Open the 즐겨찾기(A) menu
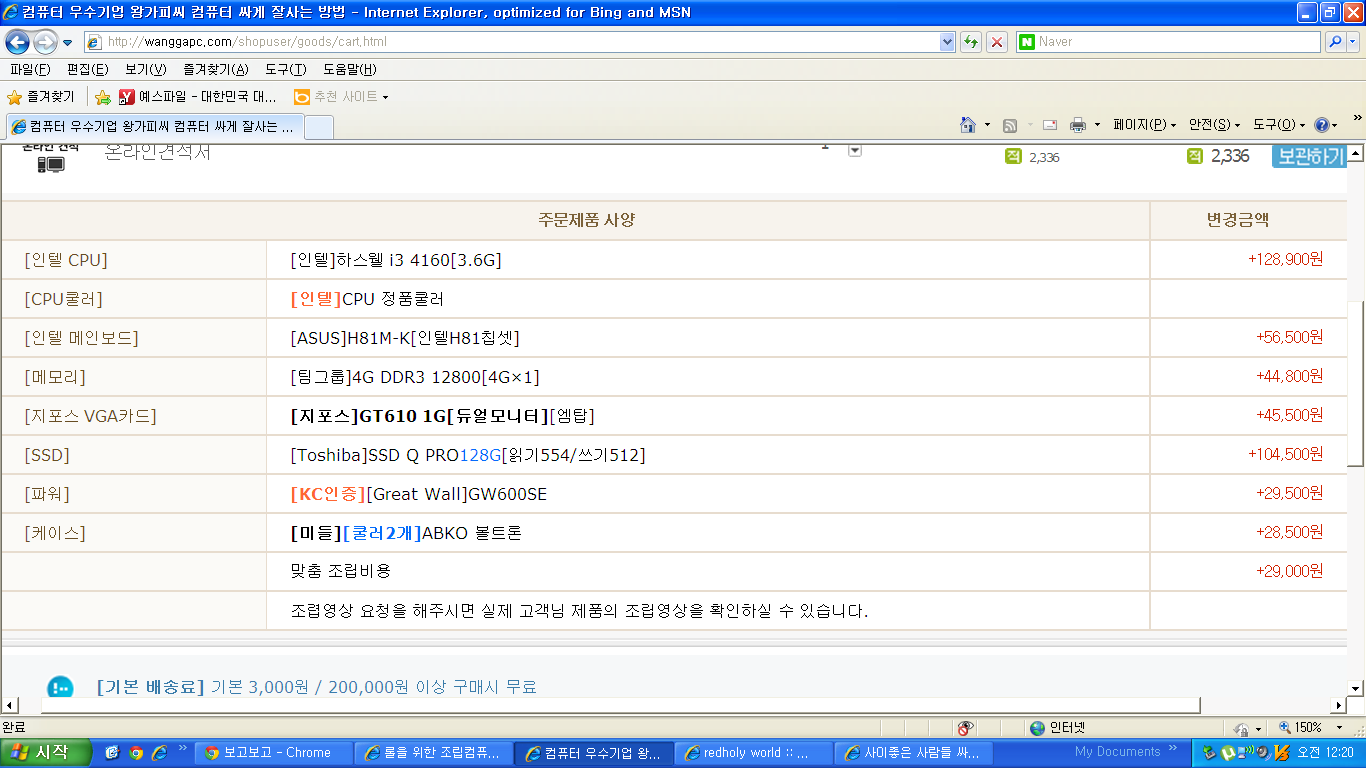Screen dimensions: 1366x768 [x=216, y=69]
